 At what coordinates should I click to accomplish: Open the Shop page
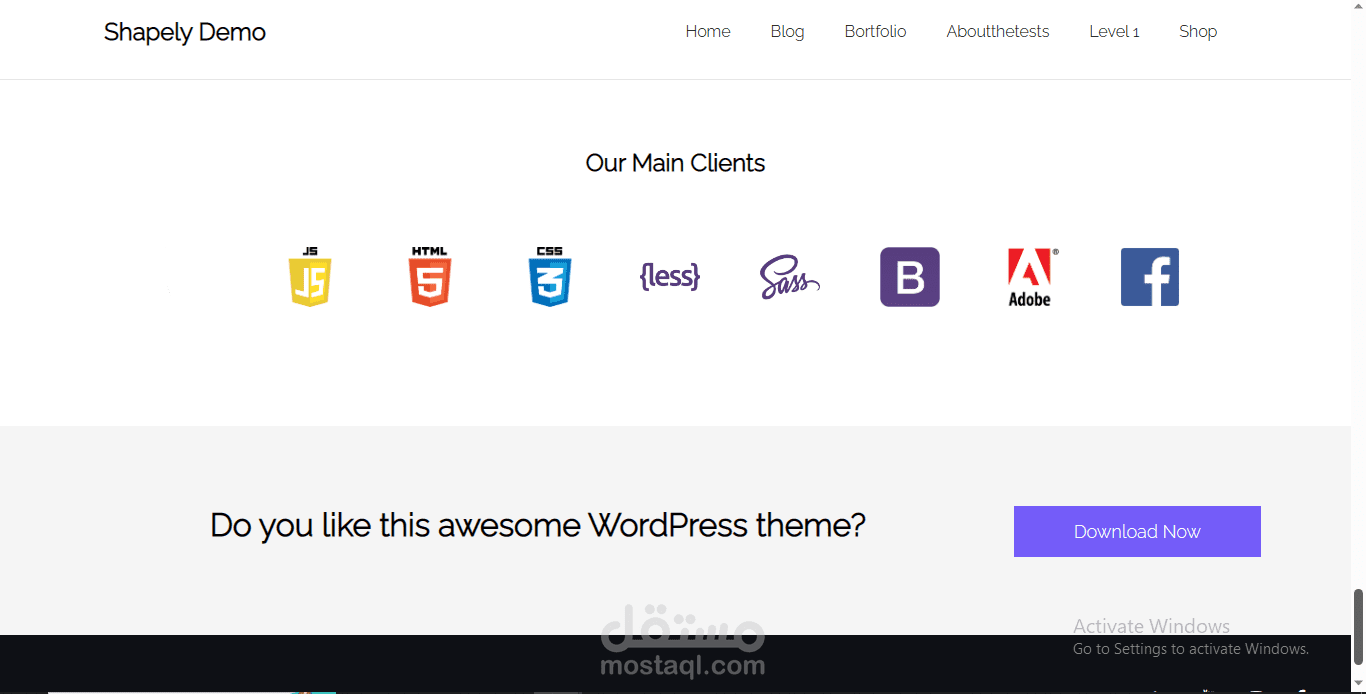(x=1198, y=32)
